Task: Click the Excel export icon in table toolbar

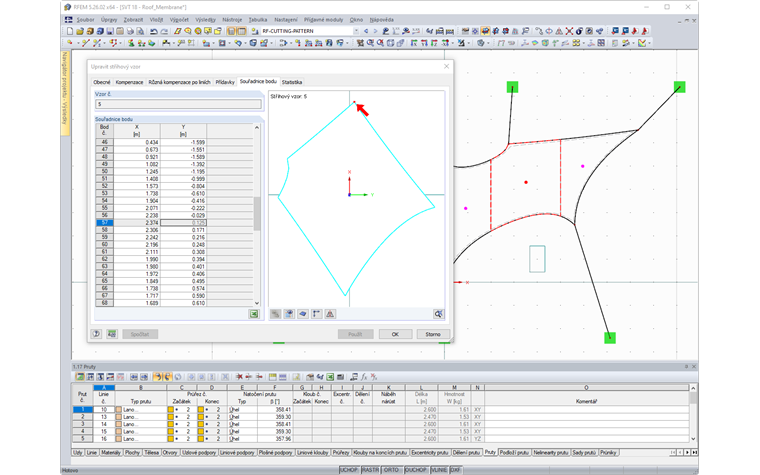Action: tap(330, 377)
